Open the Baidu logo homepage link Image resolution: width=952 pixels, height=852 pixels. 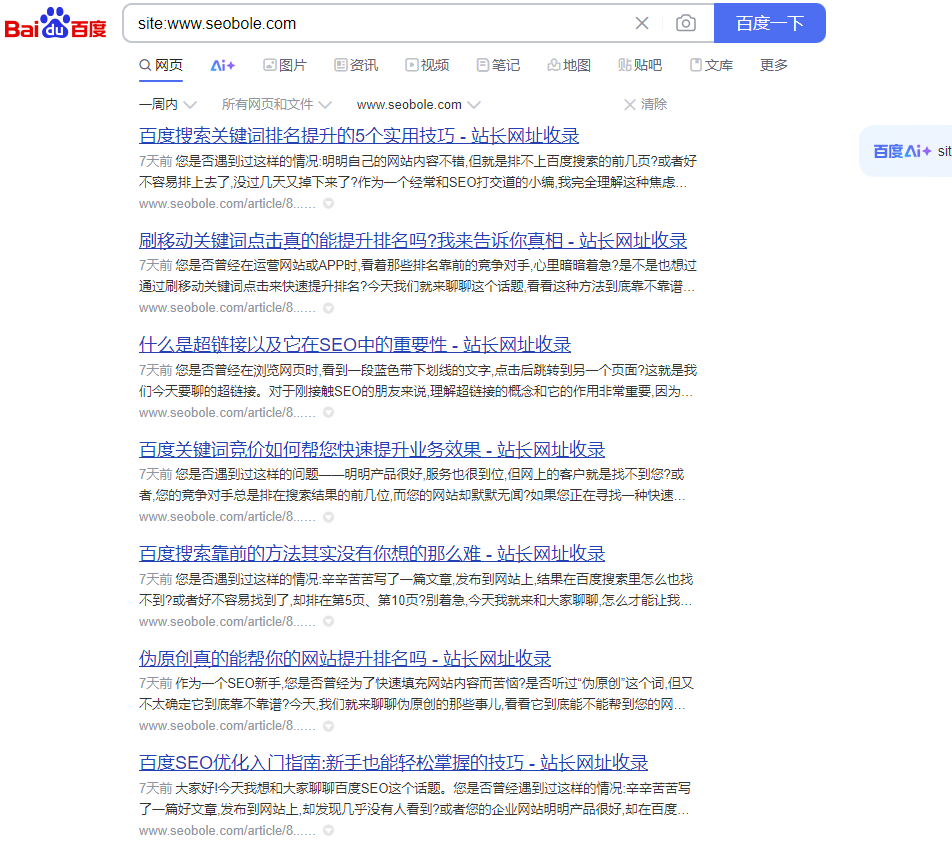[55, 24]
